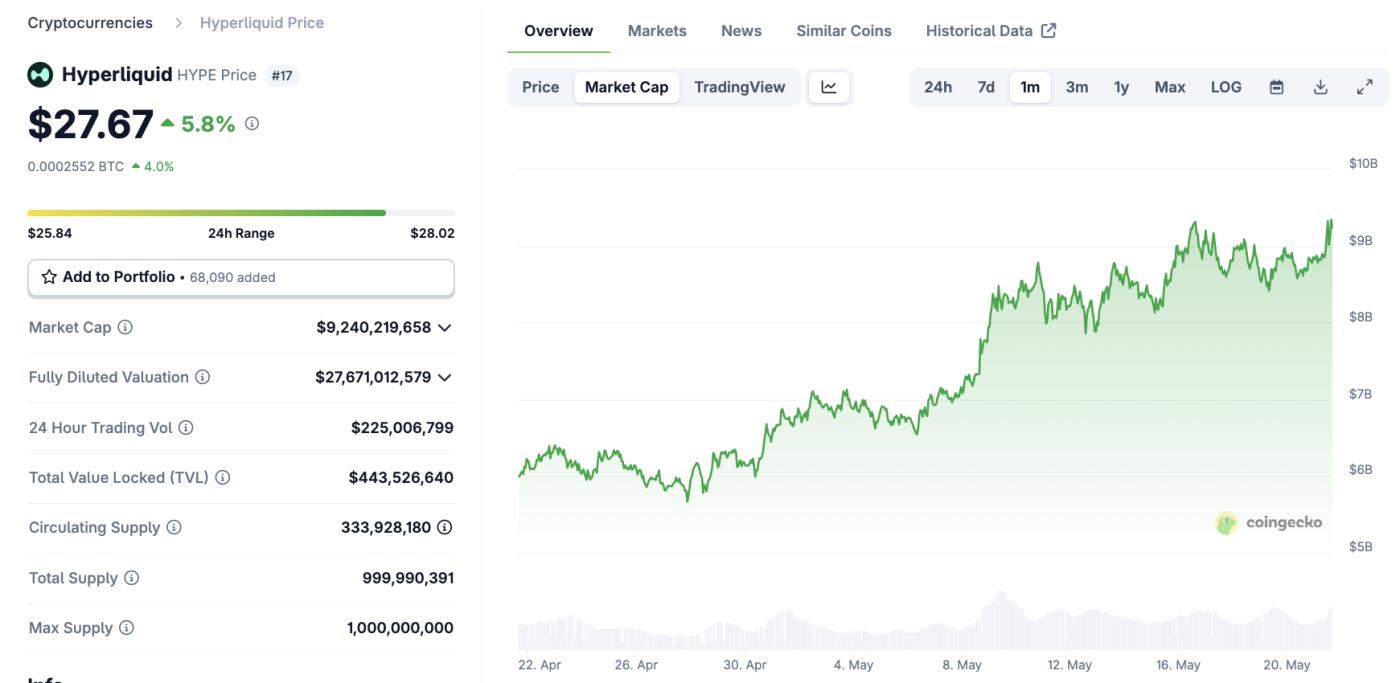Open the calendar date range picker
1400x683 pixels.
click(1274, 87)
